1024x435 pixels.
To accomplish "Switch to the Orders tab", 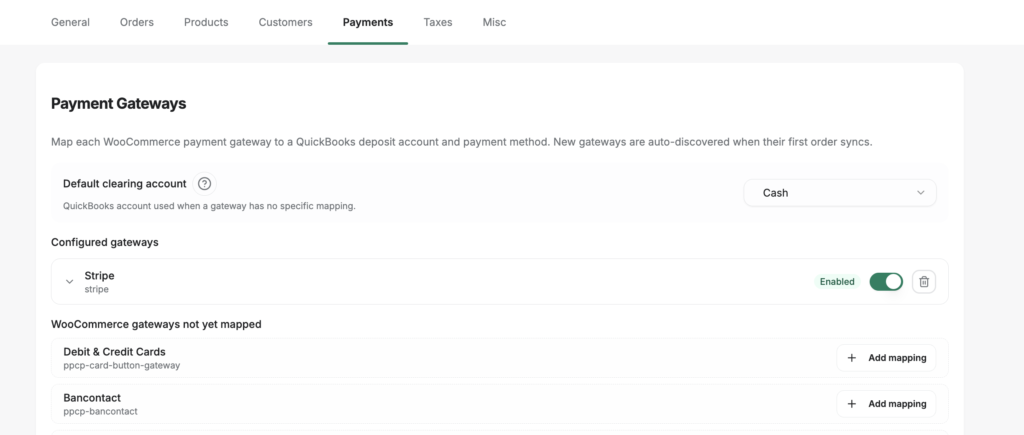I will [x=136, y=22].
